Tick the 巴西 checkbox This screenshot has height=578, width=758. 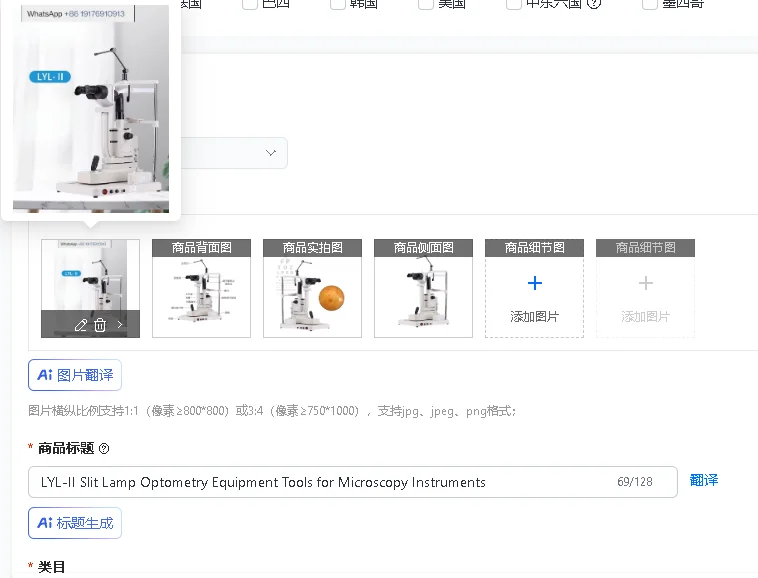[x=249, y=3]
